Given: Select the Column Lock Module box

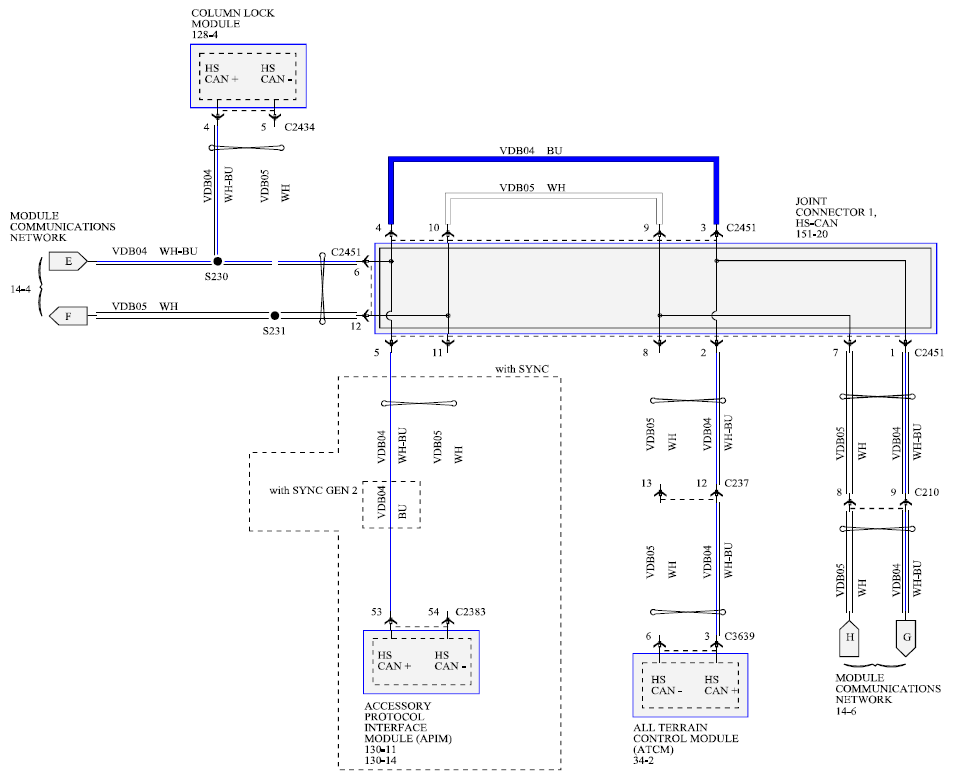Looking at the screenshot, I should [x=249, y=76].
